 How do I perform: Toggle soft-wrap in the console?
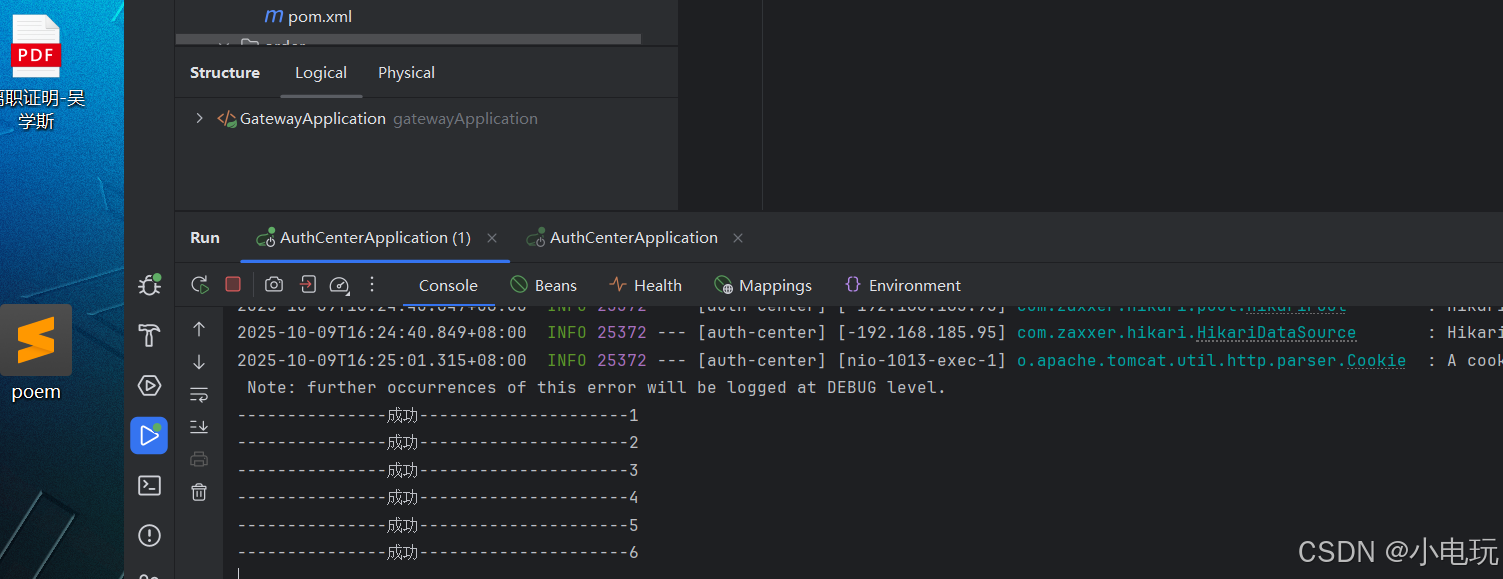point(199,395)
